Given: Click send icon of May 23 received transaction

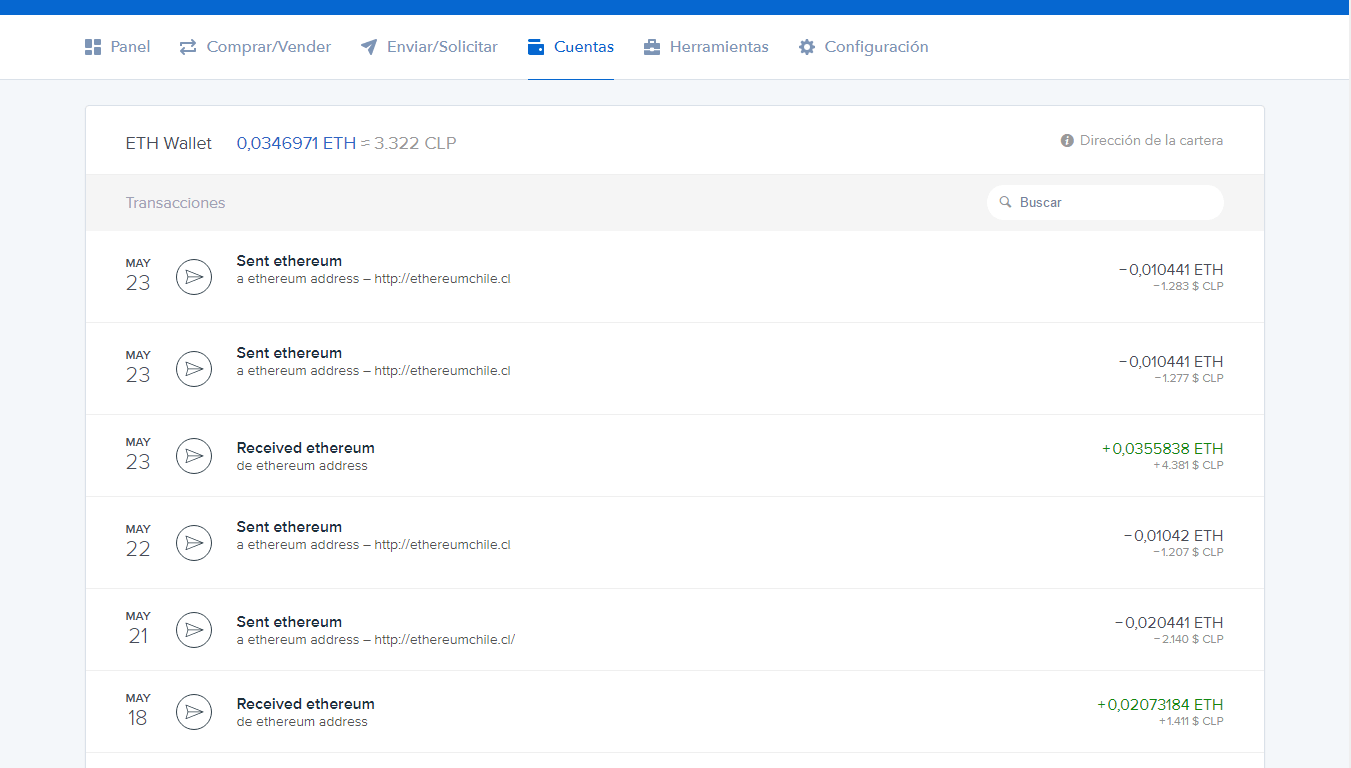Looking at the screenshot, I should (x=194, y=456).
